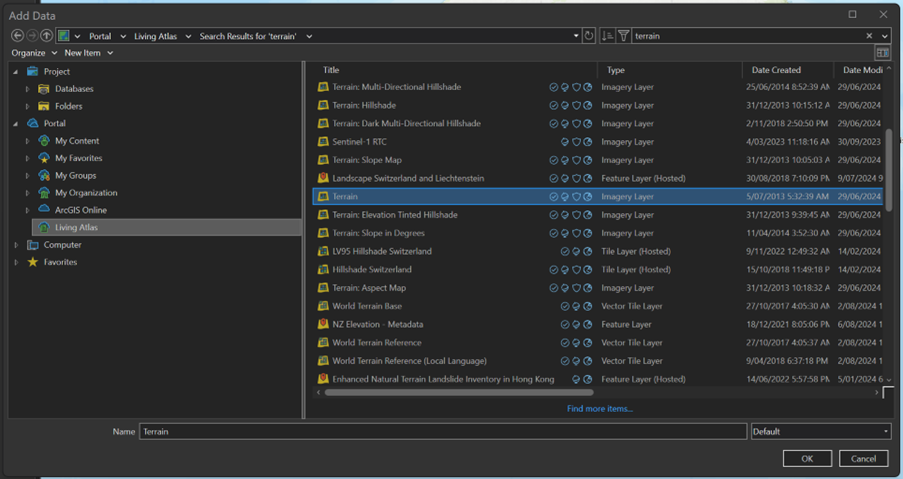The height and width of the screenshot is (479, 903).
Task: Close the Add Data dialog
Action: click(883, 14)
